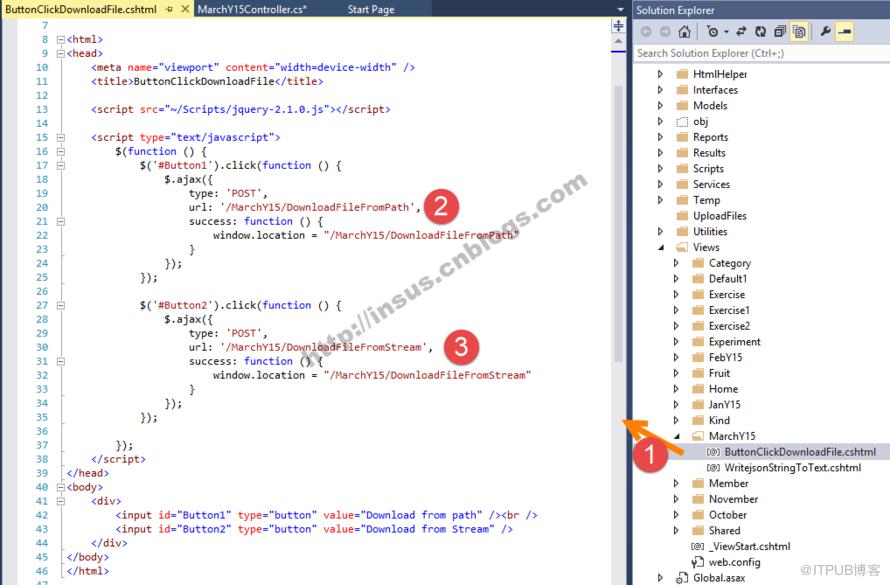Image resolution: width=890 pixels, height=585 pixels.
Task: Open Properties with the wrench icon
Action: click(x=825, y=32)
